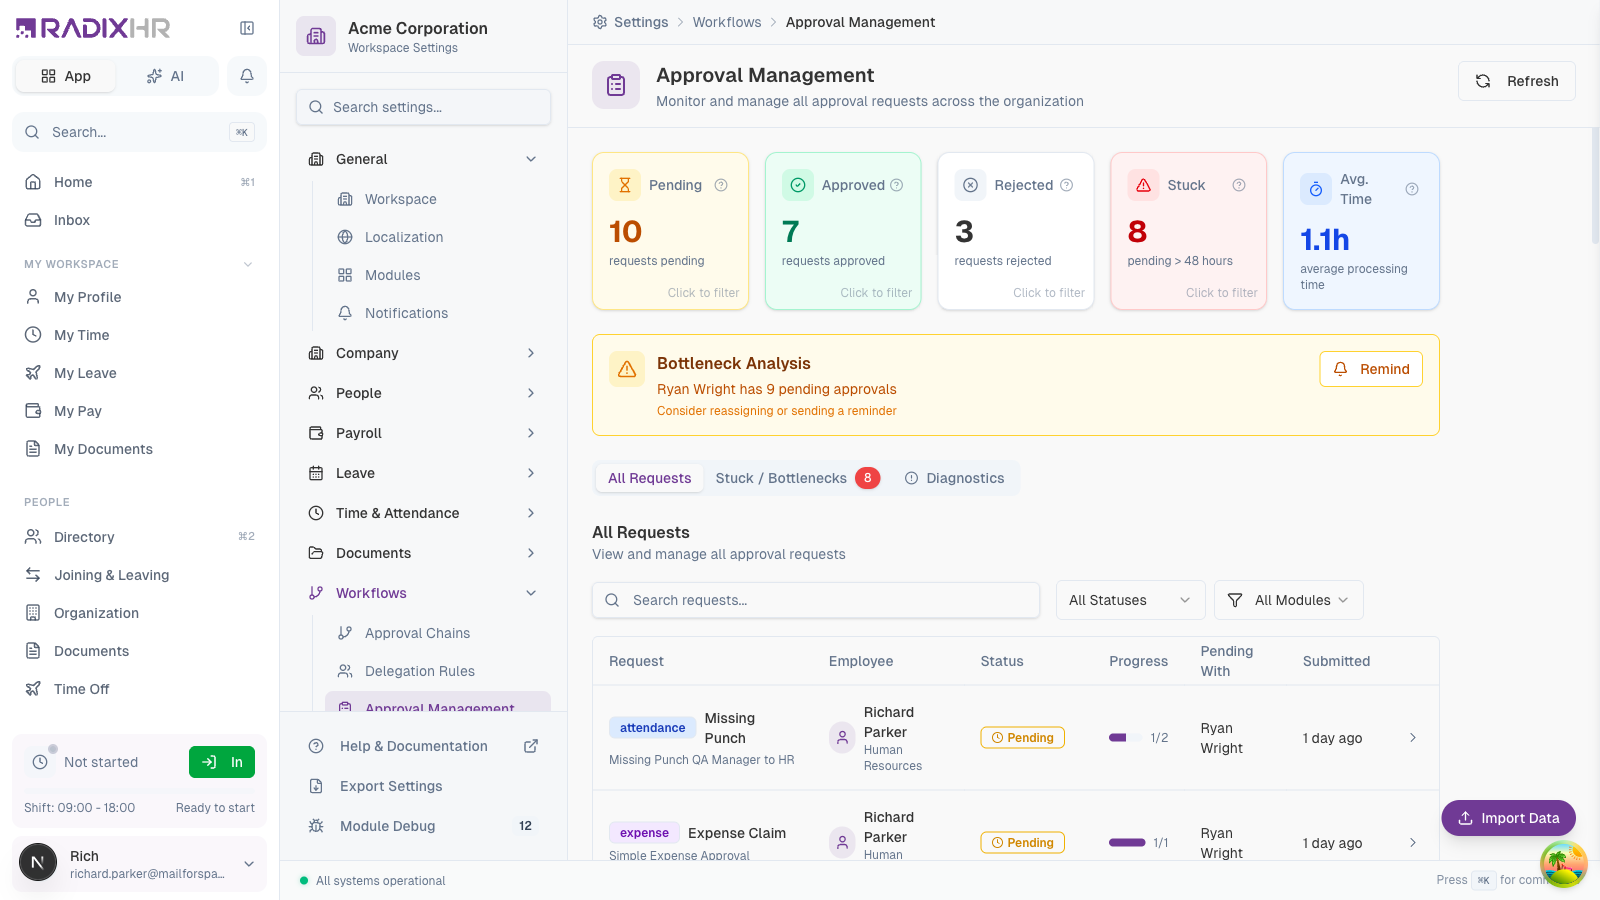The height and width of the screenshot is (900, 1600).
Task: Open row chevron for Missing Punch request
Action: click(x=1413, y=738)
